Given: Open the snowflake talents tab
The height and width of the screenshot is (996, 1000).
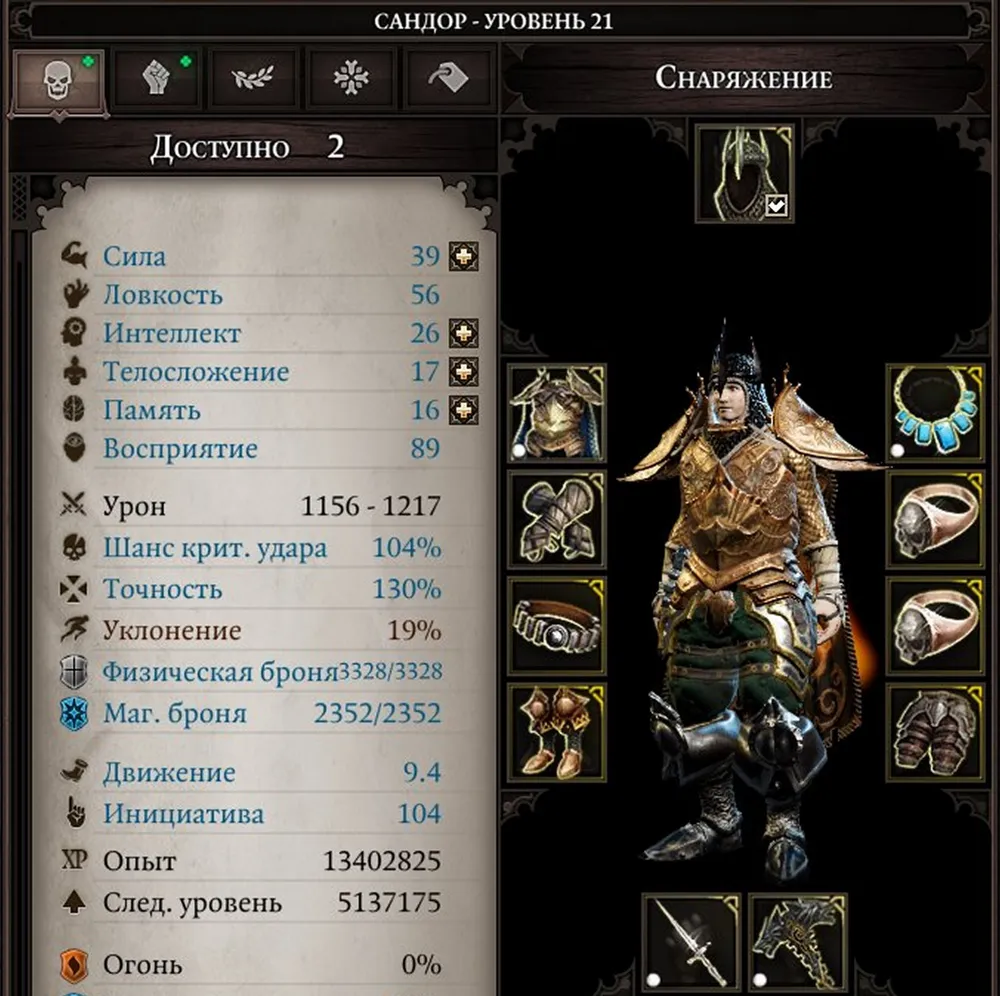Looking at the screenshot, I should click(351, 79).
